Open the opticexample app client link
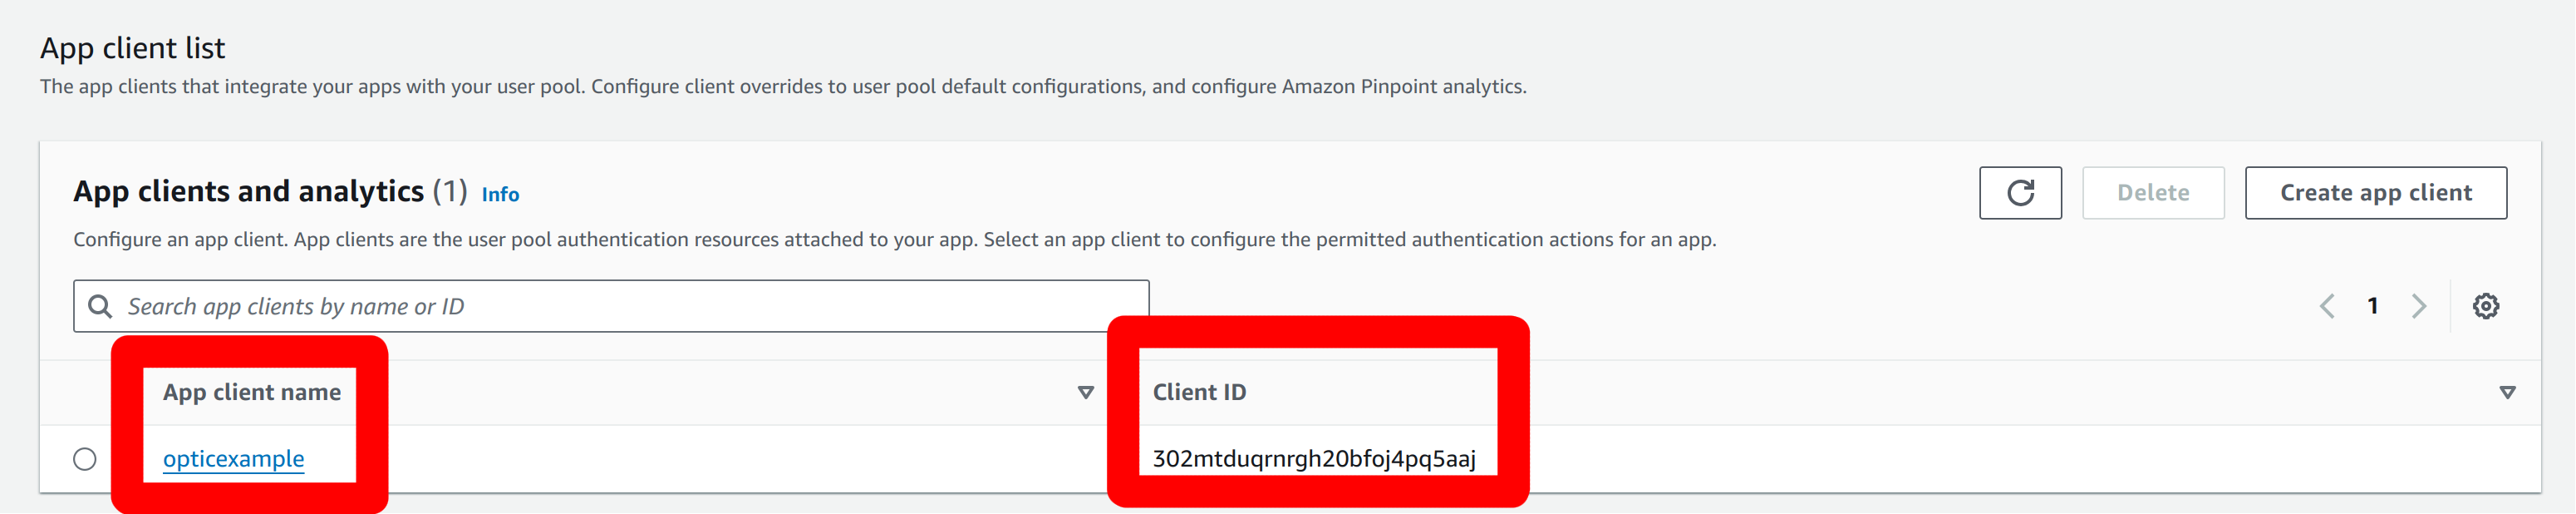This screenshot has width=2576, height=514. (x=233, y=459)
